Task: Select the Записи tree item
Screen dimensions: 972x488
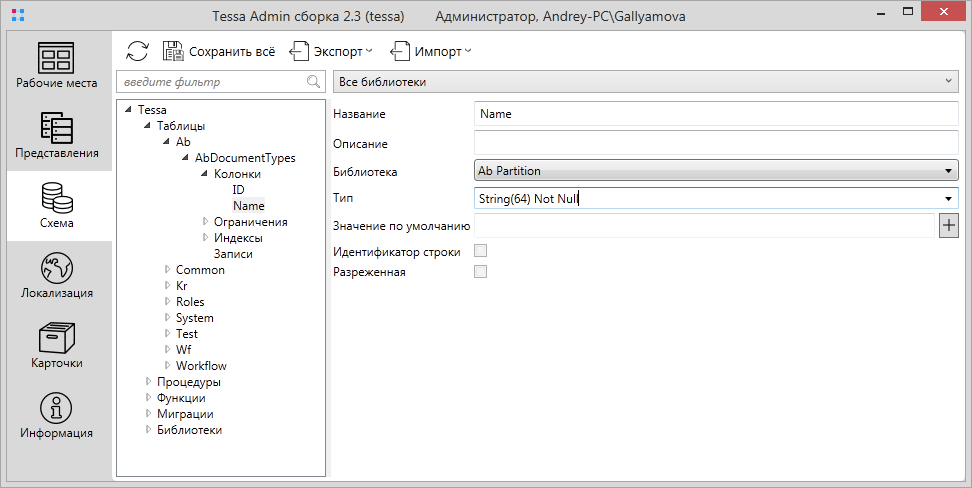Action: click(232, 254)
